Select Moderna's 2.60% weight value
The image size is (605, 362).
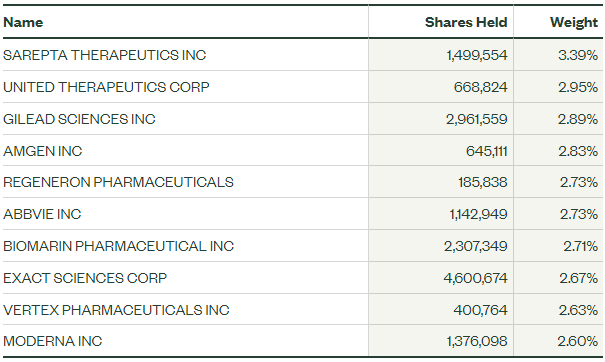577,341
